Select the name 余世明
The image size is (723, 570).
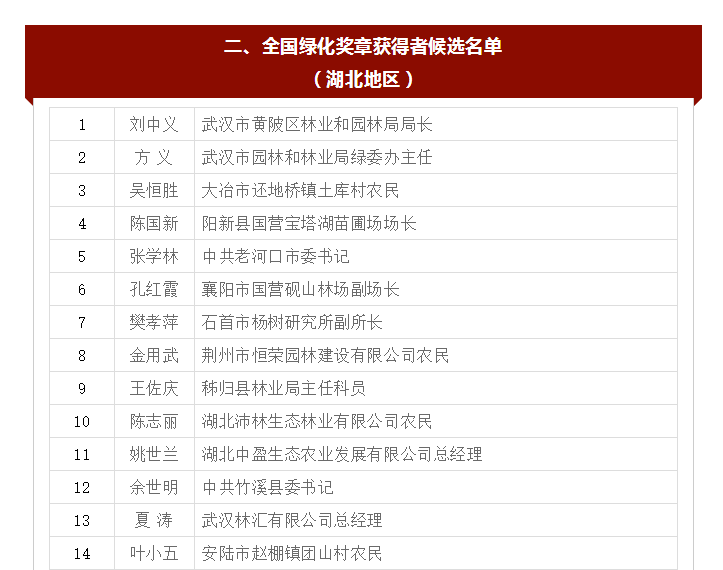154,488
